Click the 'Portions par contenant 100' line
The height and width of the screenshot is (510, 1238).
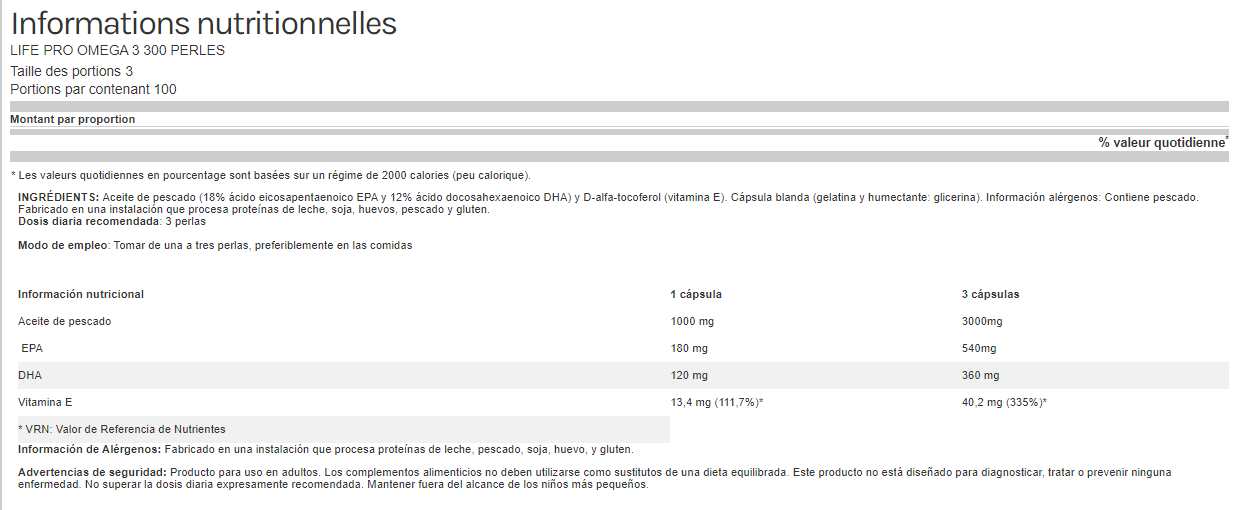pyautogui.click(x=93, y=89)
